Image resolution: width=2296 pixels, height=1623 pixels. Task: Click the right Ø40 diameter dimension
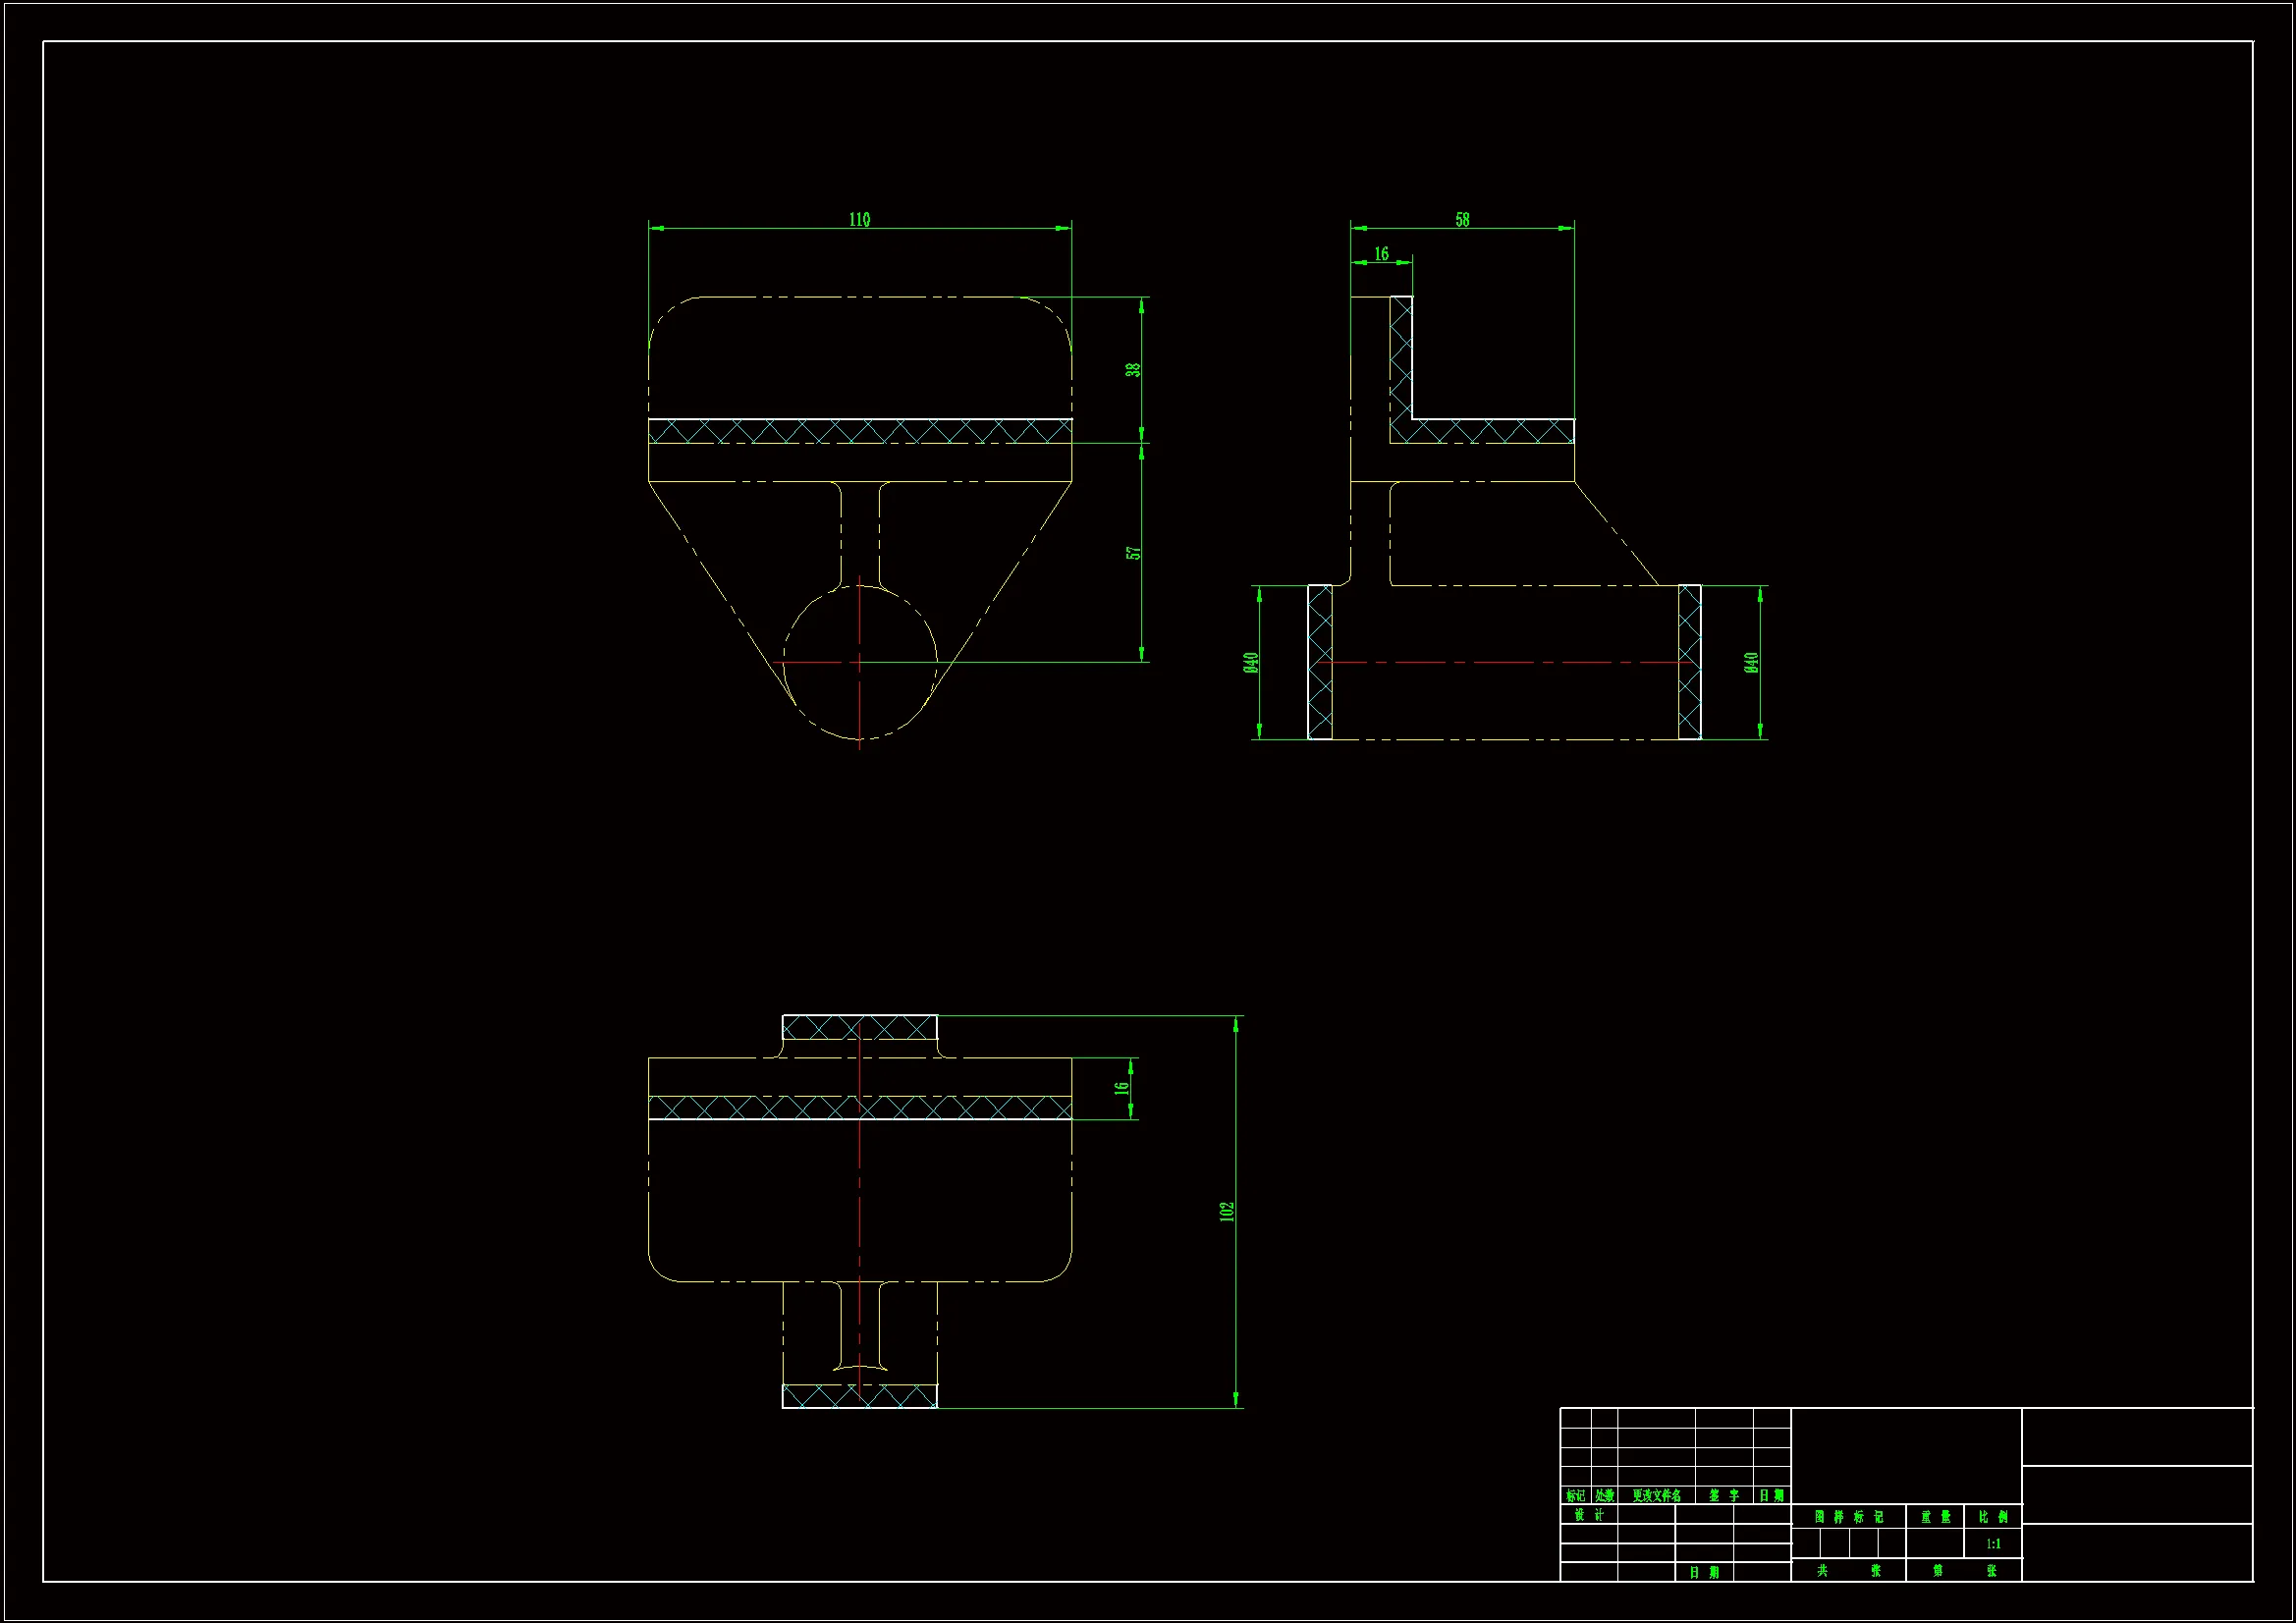click(1751, 662)
